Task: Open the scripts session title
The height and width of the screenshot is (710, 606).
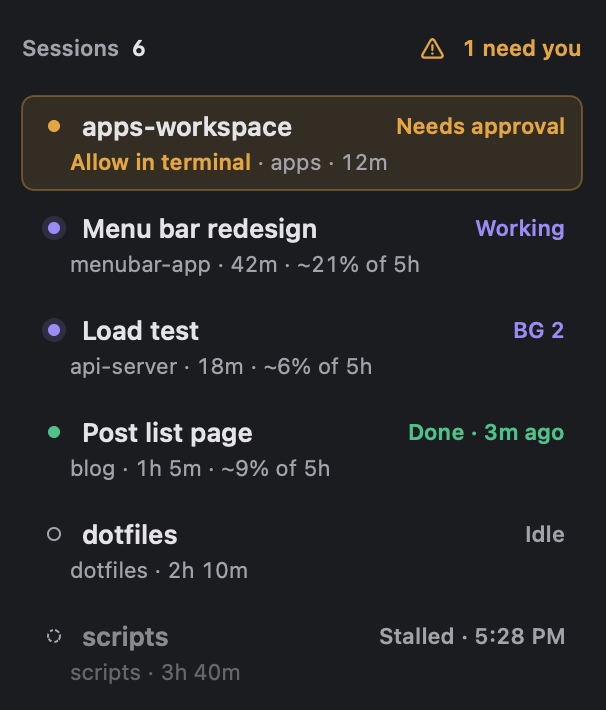Action: coord(125,638)
